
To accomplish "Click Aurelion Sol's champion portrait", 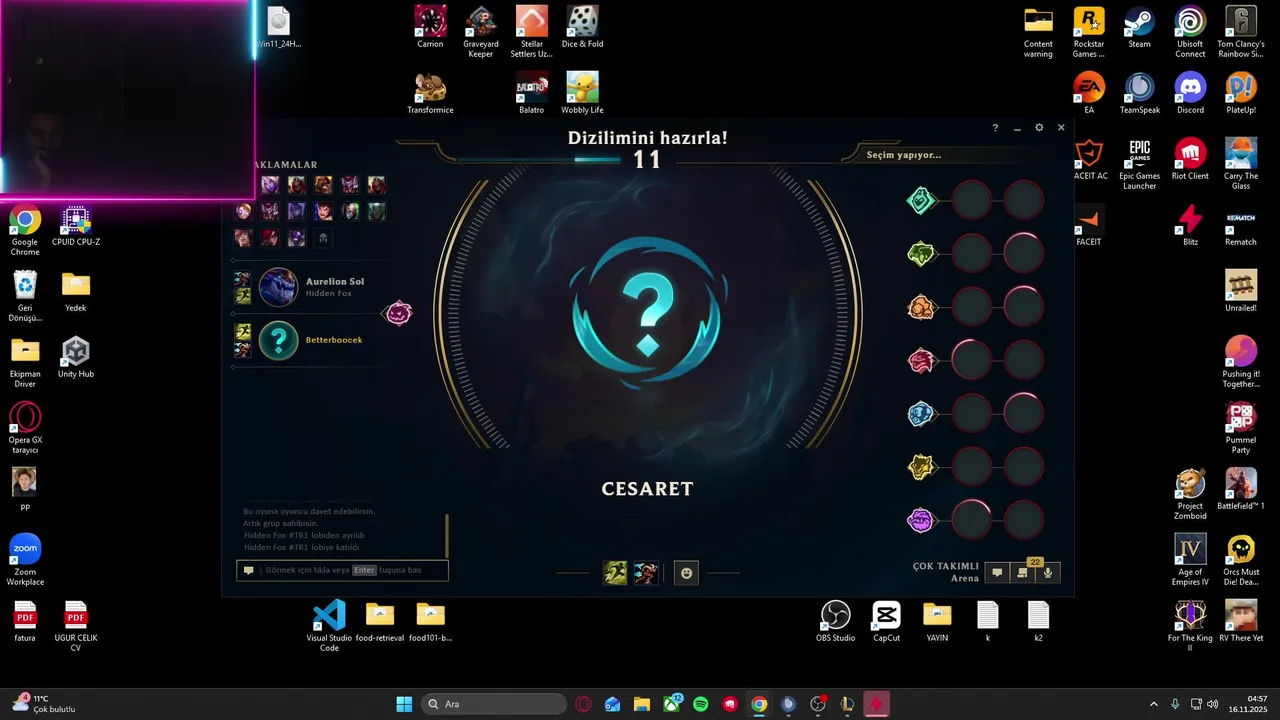I will click(278, 287).
